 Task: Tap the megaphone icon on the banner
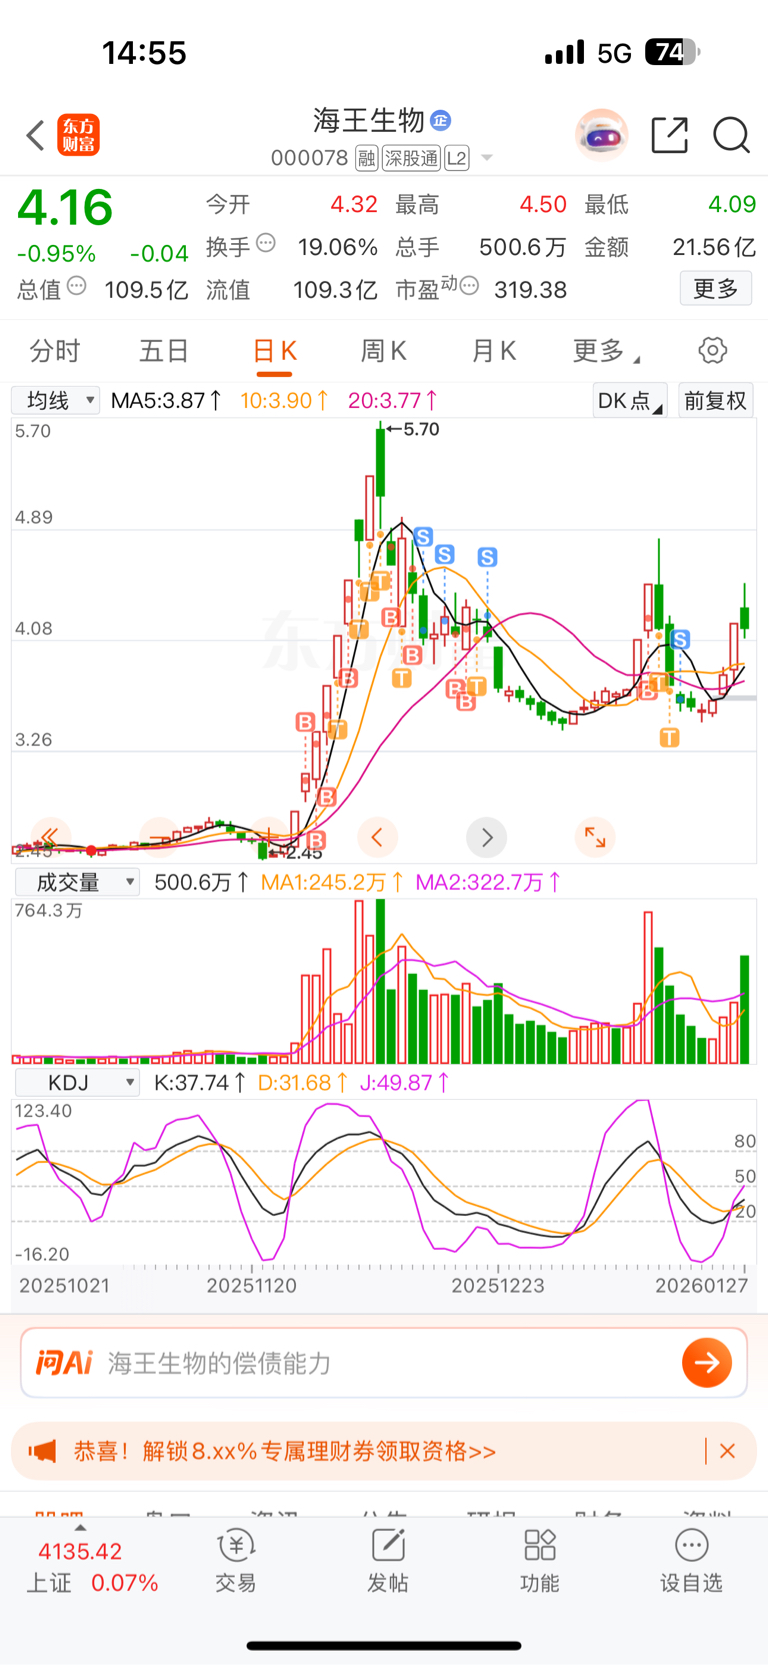click(43, 1451)
